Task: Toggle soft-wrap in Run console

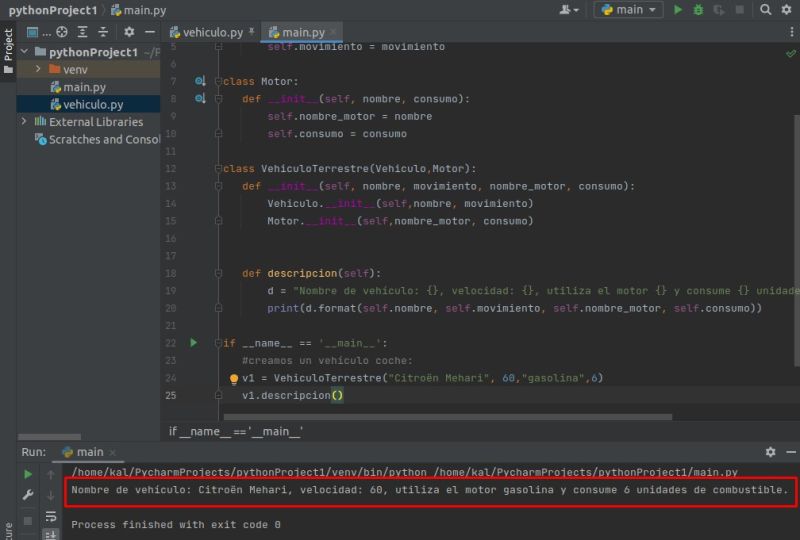Action: pyautogui.click(x=51, y=516)
